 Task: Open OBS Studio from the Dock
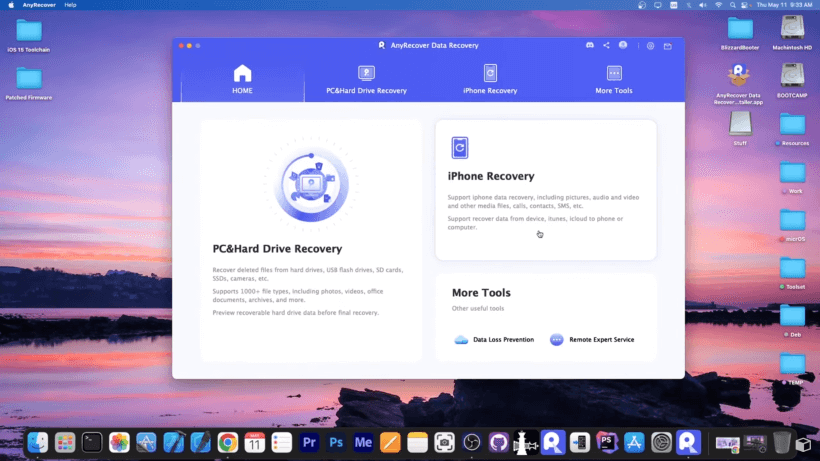coord(472,443)
